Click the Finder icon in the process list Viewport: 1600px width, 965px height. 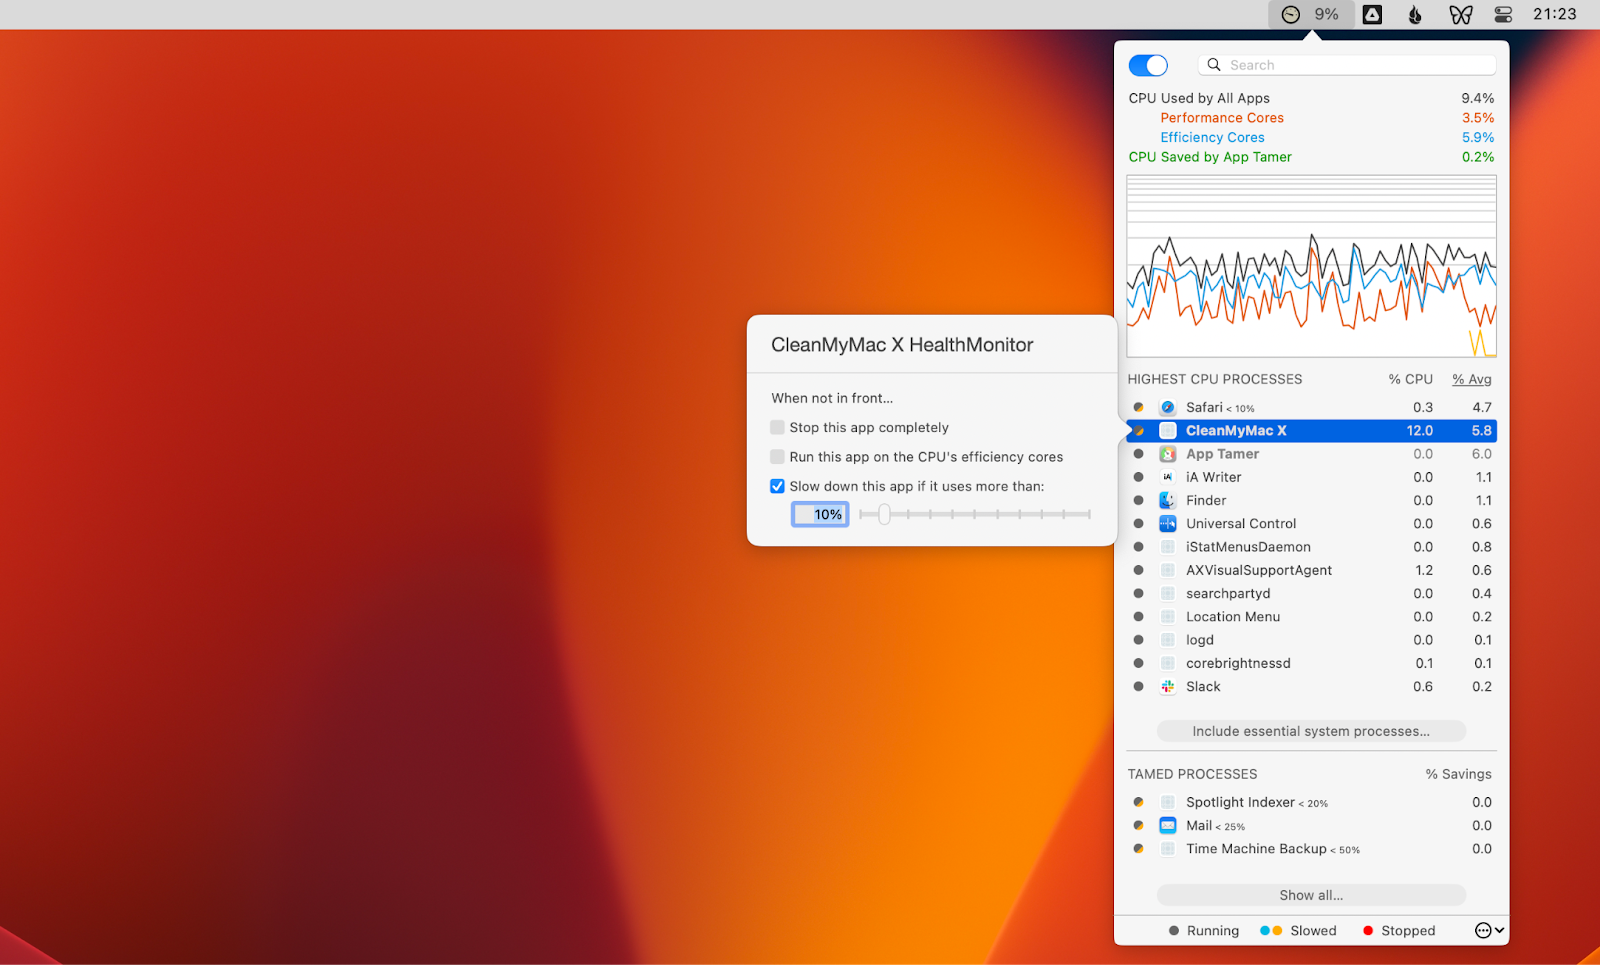pos(1167,500)
